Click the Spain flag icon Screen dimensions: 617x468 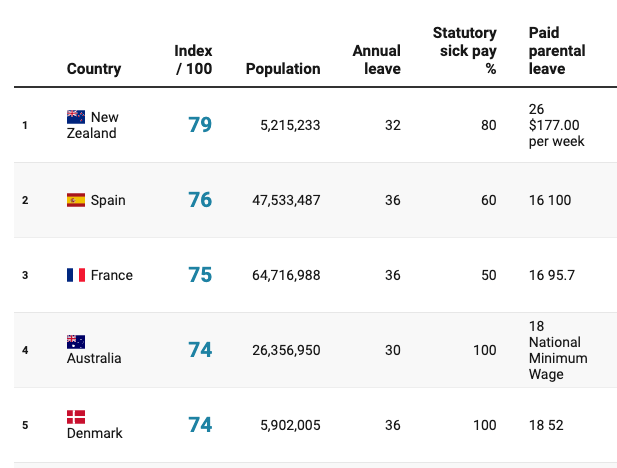coord(76,200)
